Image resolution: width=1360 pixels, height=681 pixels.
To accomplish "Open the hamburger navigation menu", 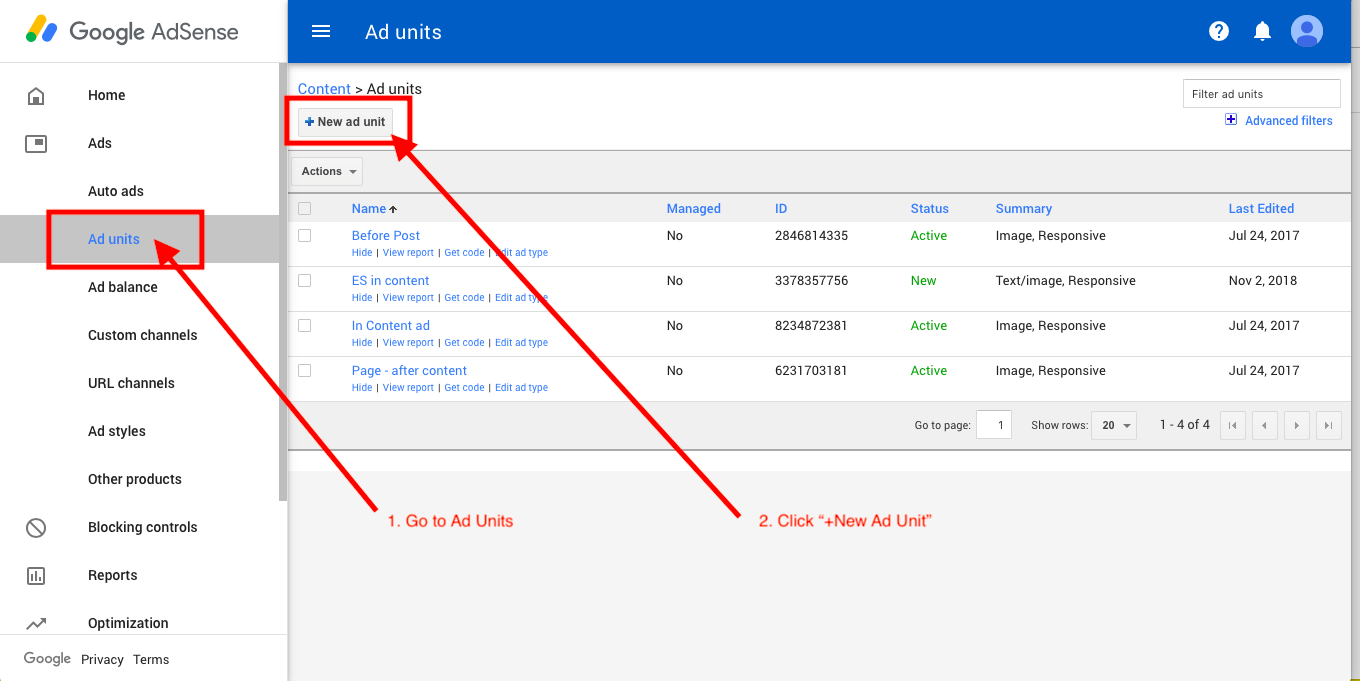I will [321, 31].
